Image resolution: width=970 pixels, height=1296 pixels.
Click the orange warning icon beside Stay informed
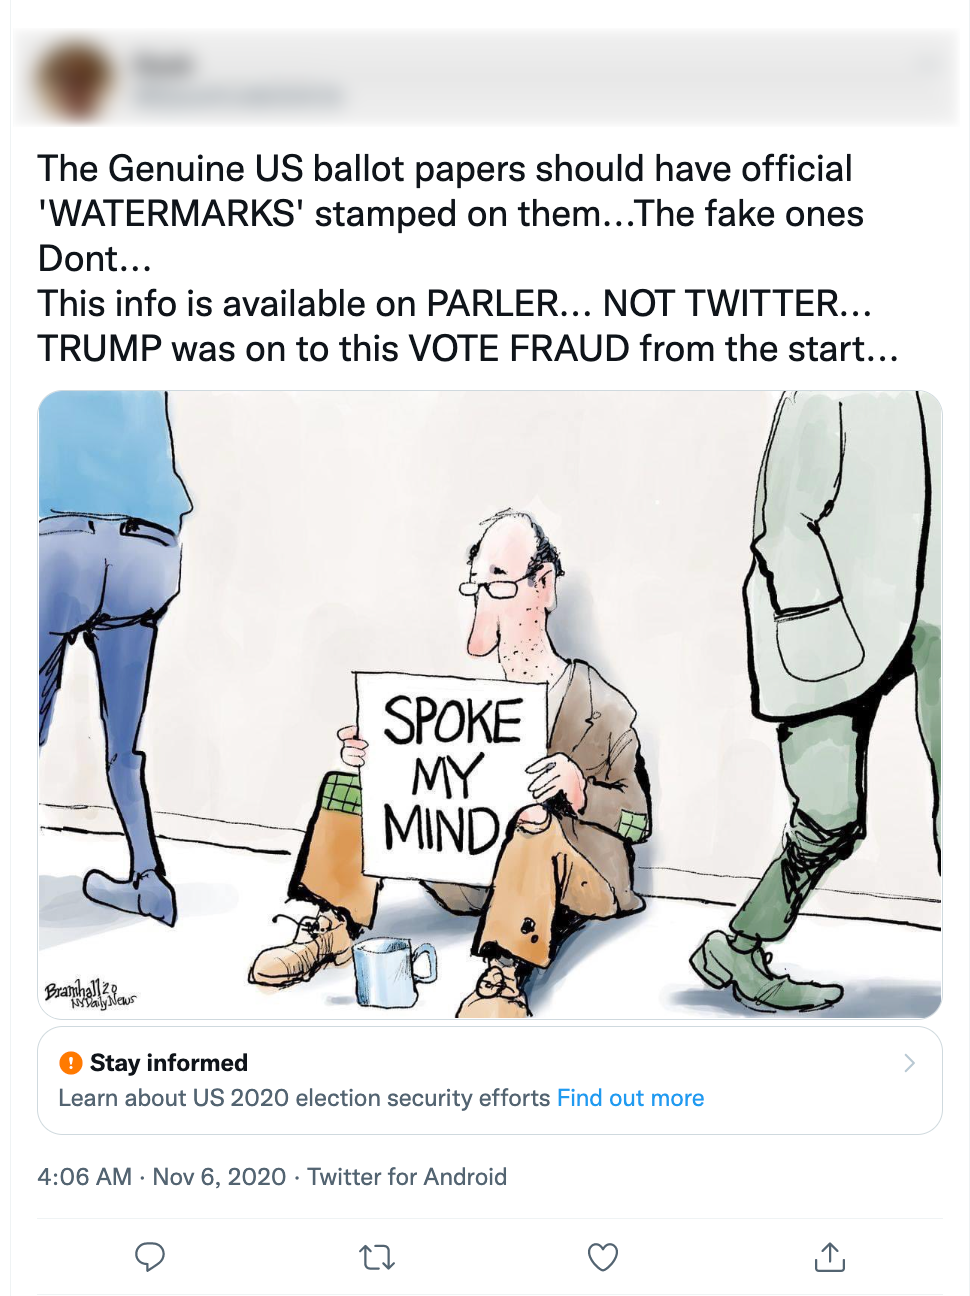[70, 1063]
